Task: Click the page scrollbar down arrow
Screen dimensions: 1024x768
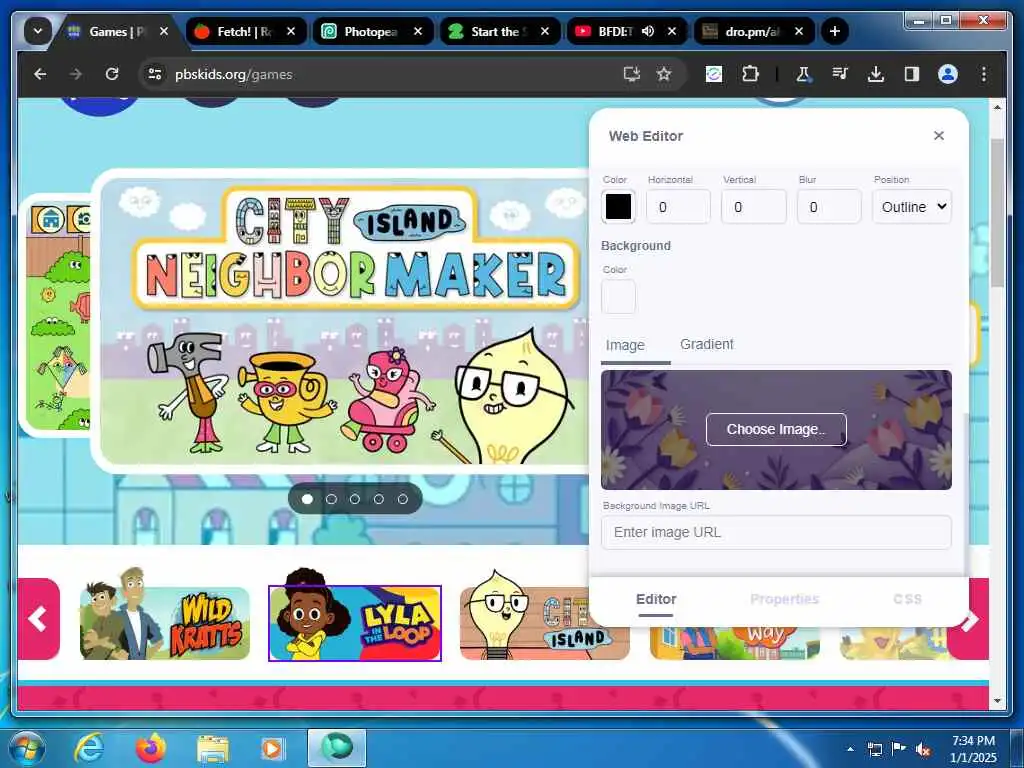Action: pos(997,701)
